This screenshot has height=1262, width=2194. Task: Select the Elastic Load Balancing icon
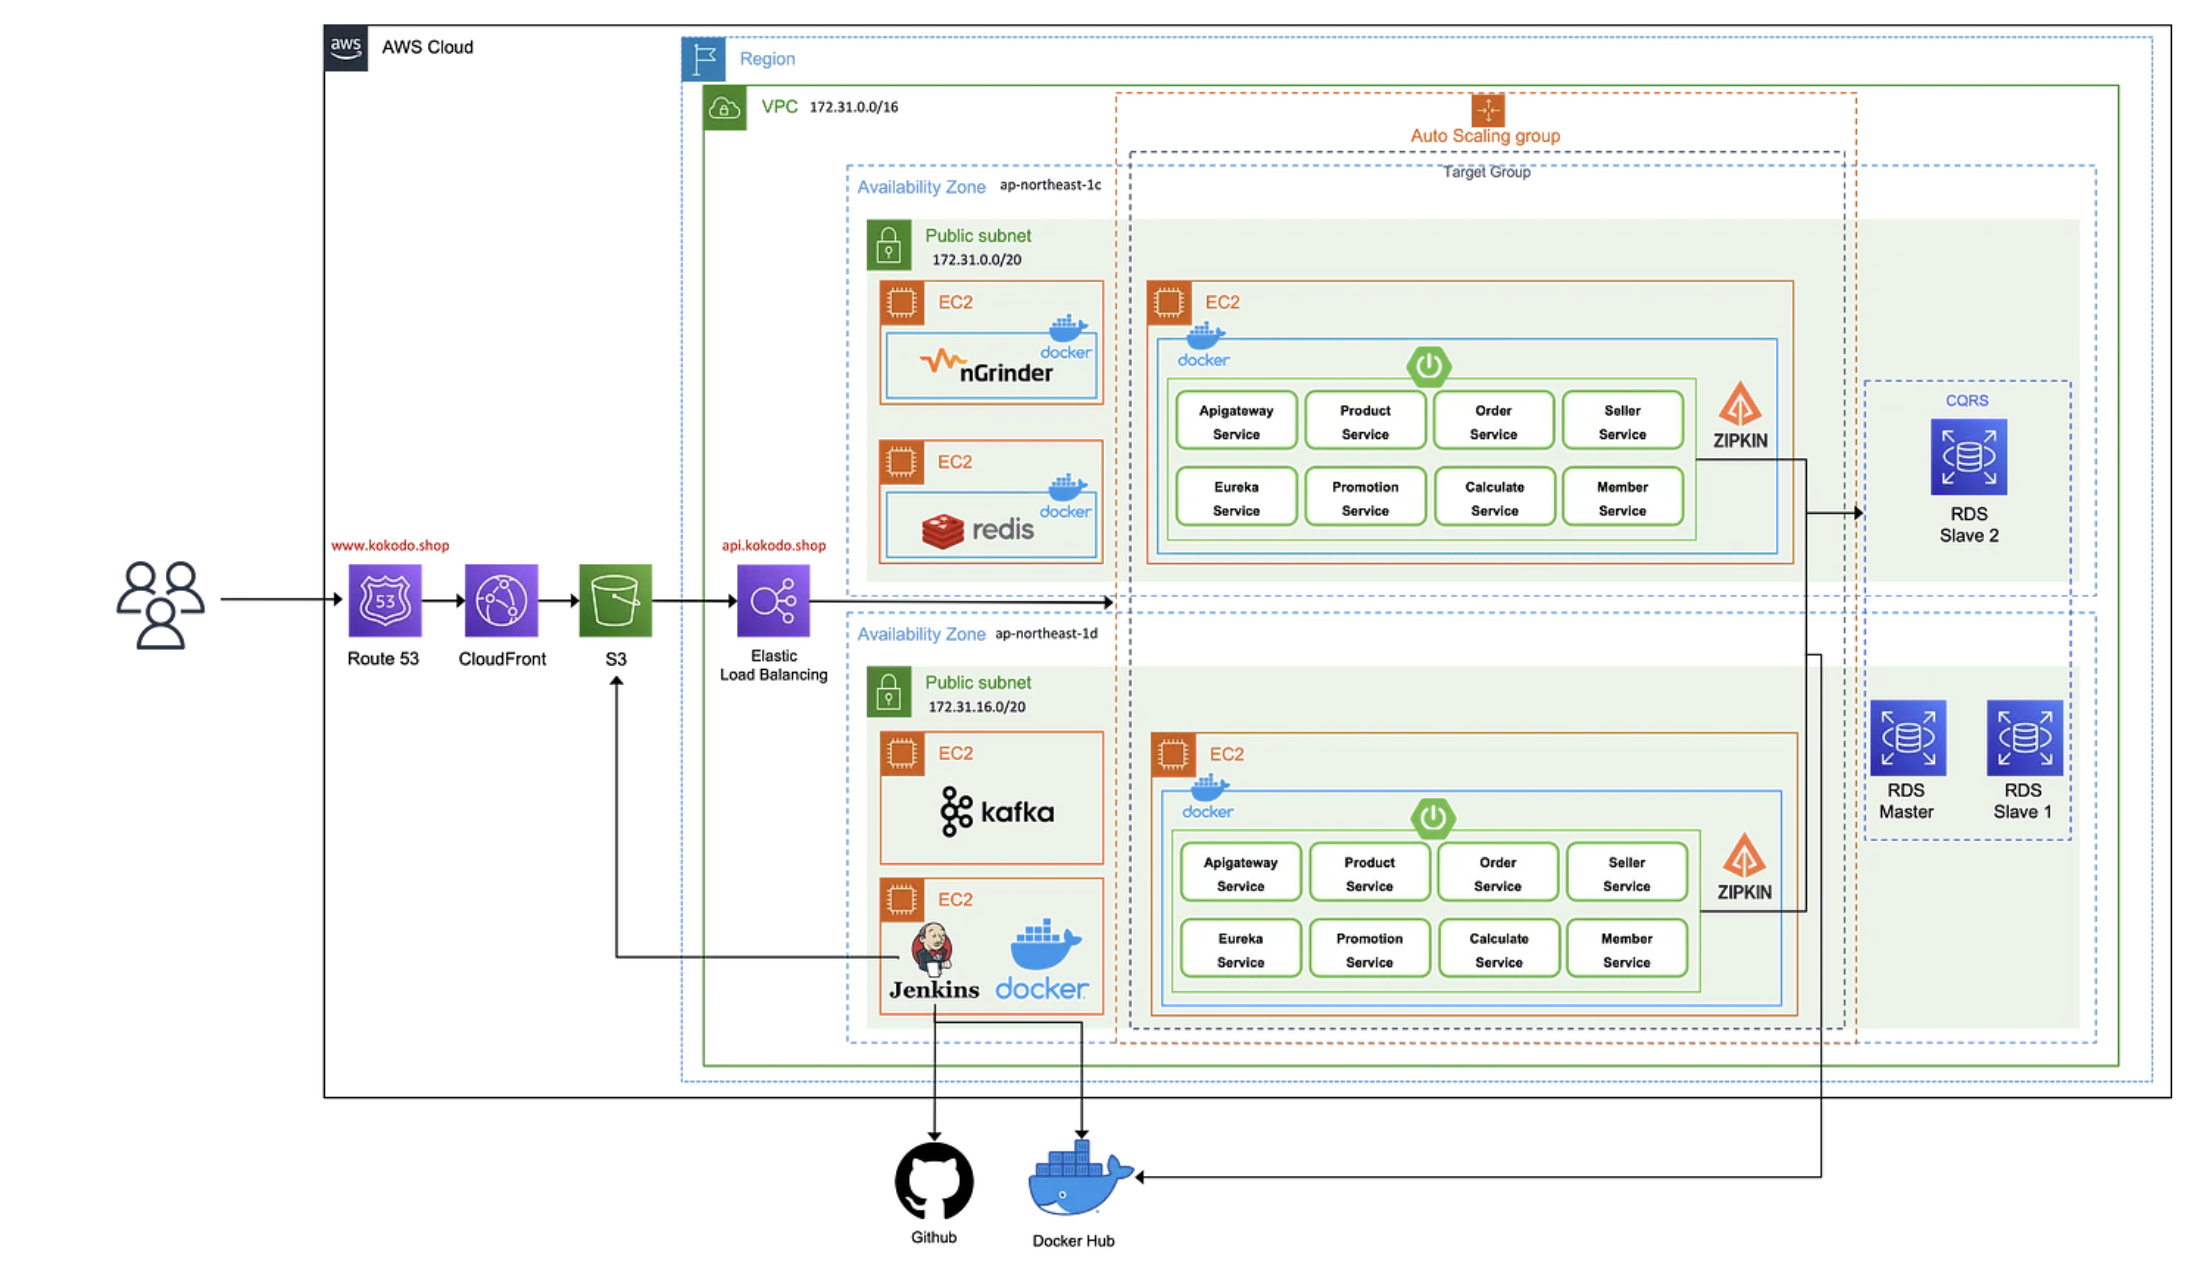[x=773, y=601]
